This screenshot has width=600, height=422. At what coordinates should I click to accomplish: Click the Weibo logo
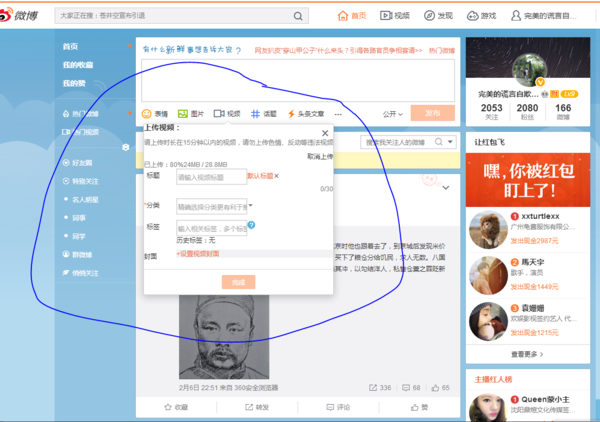tap(19, 15)
